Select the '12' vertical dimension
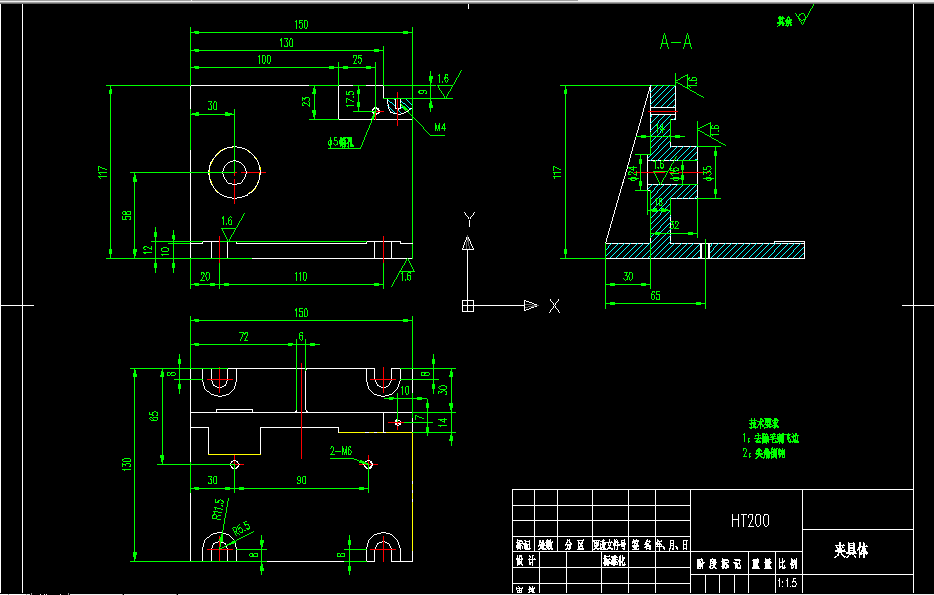Screen dimensions: 934x595 click(148, 249)
